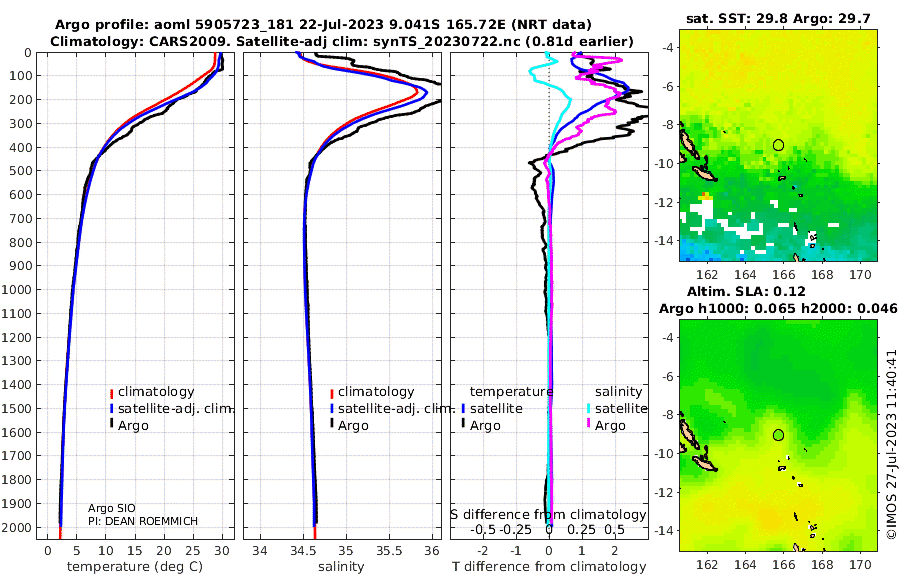Click the salinity axis tick '34.5'
This screenshot has width=900, height=580.
tap(302, 551)
